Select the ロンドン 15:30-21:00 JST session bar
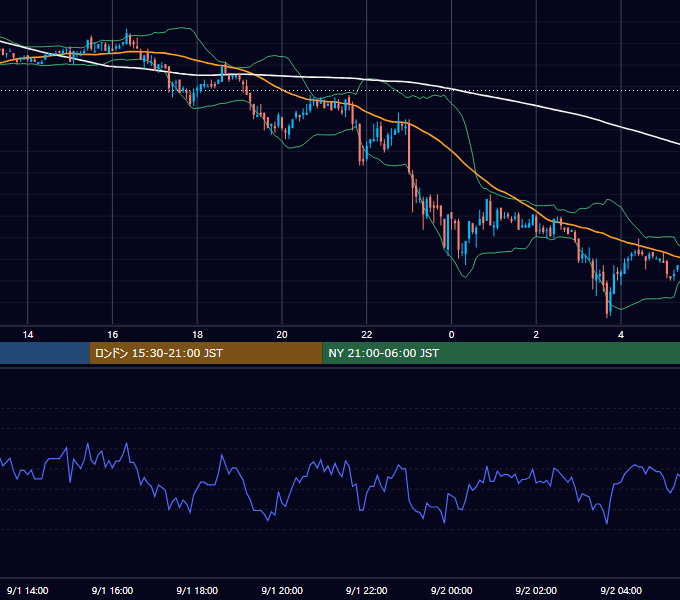 point(206,353)
